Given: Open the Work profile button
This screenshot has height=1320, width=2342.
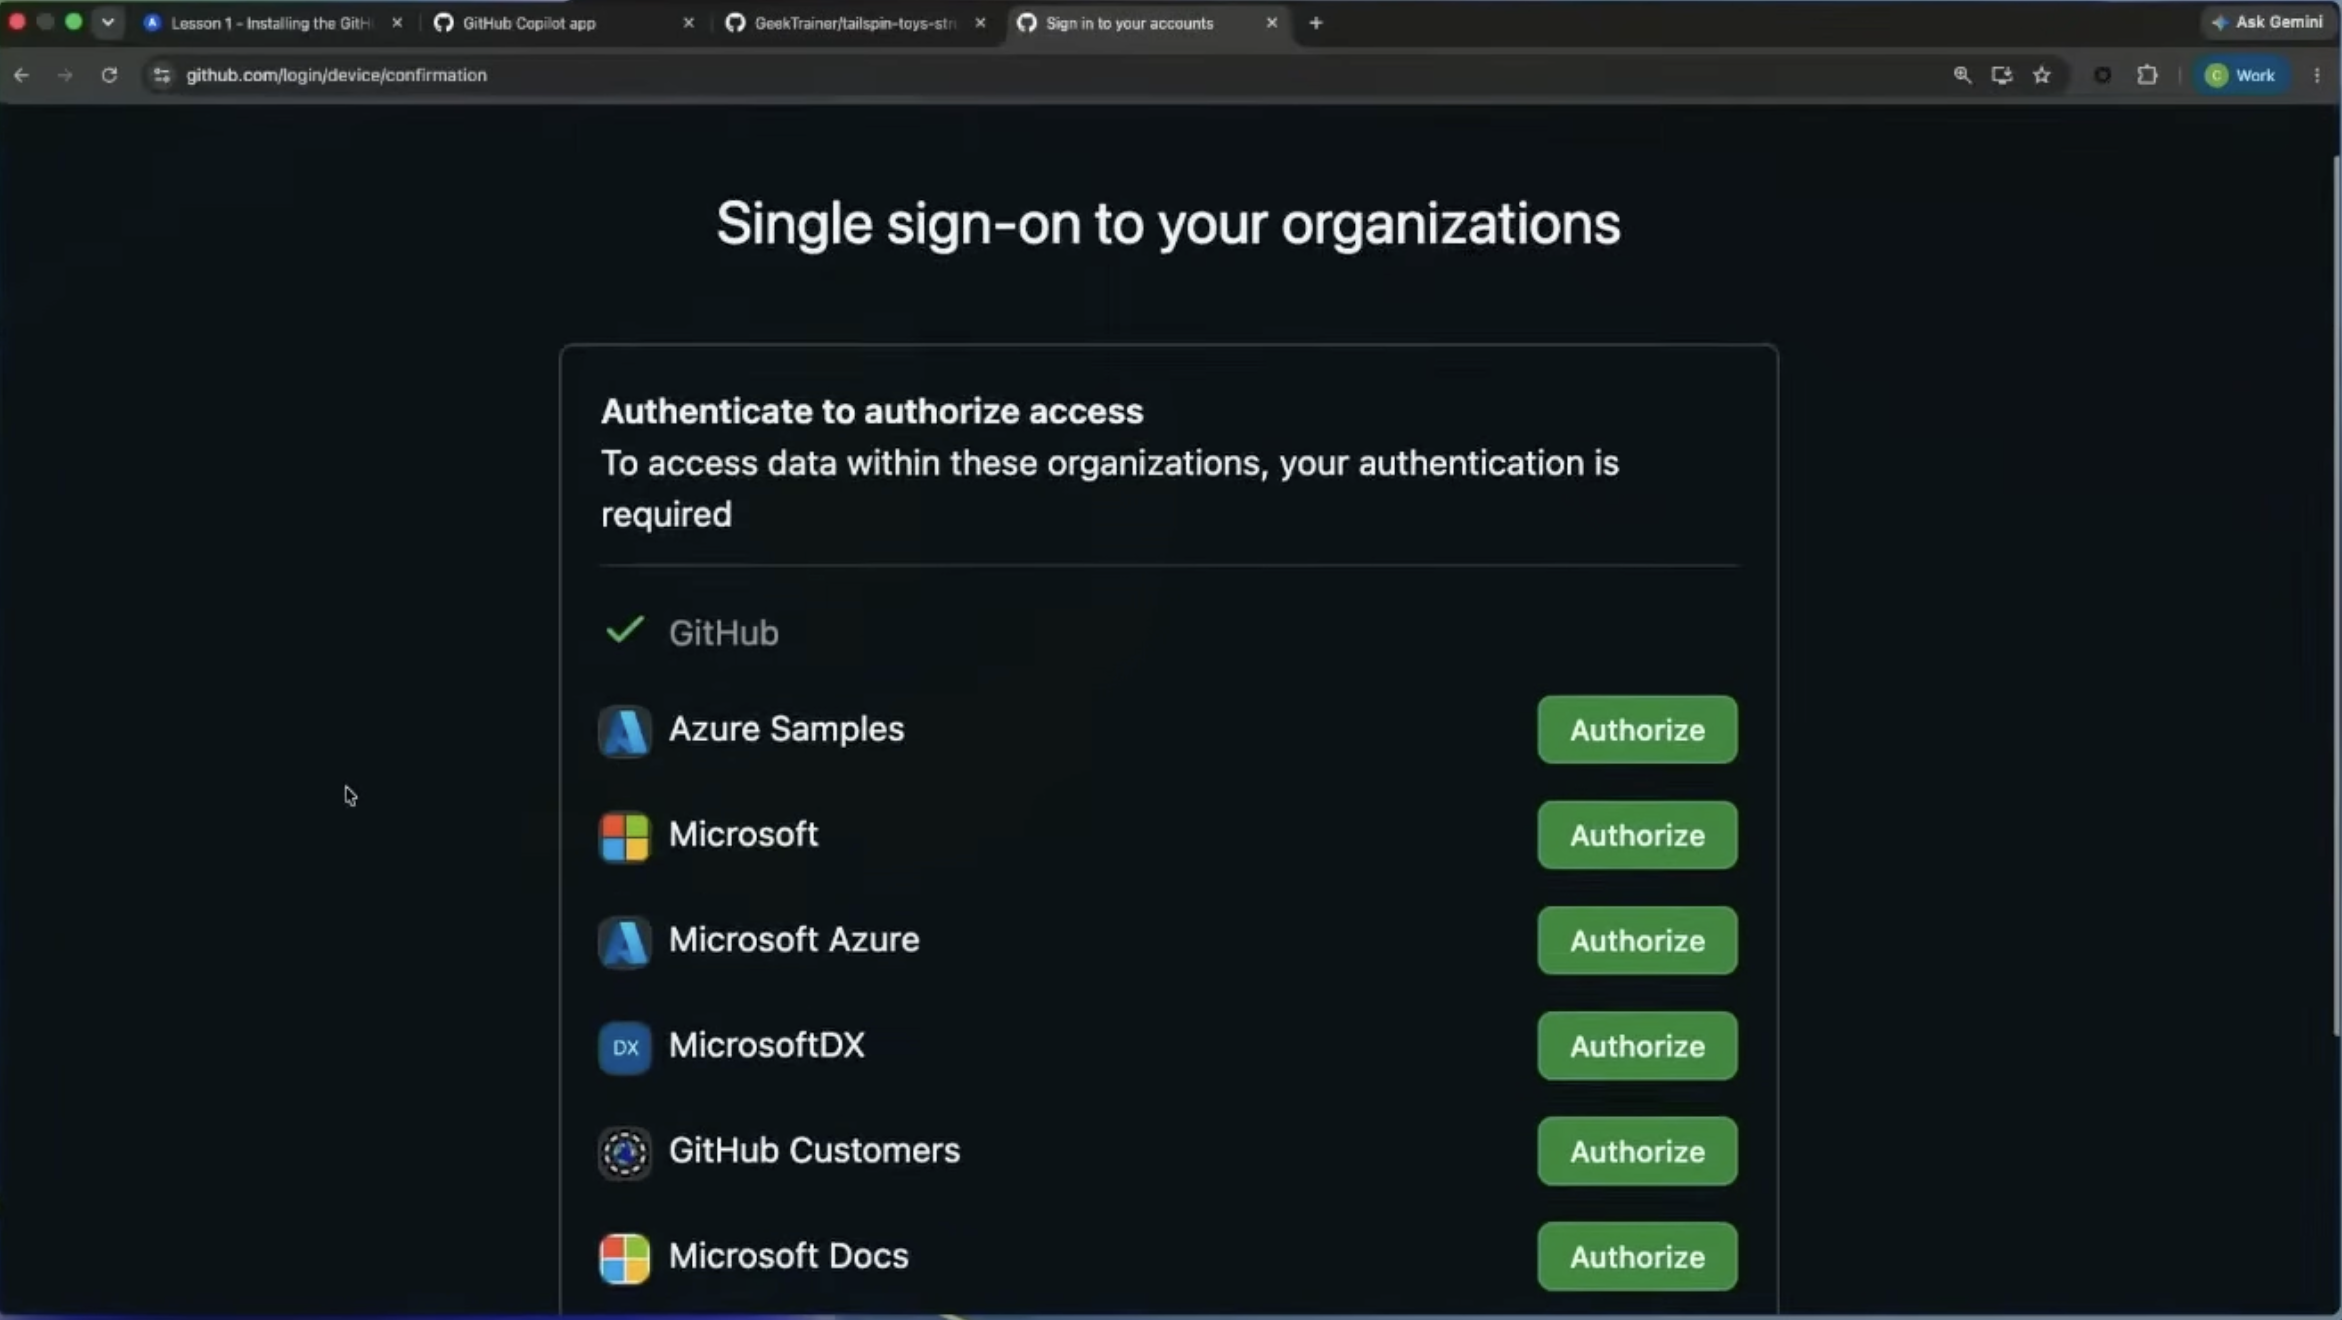Looking at the screenshot, I should click(x=2241, y=75).
